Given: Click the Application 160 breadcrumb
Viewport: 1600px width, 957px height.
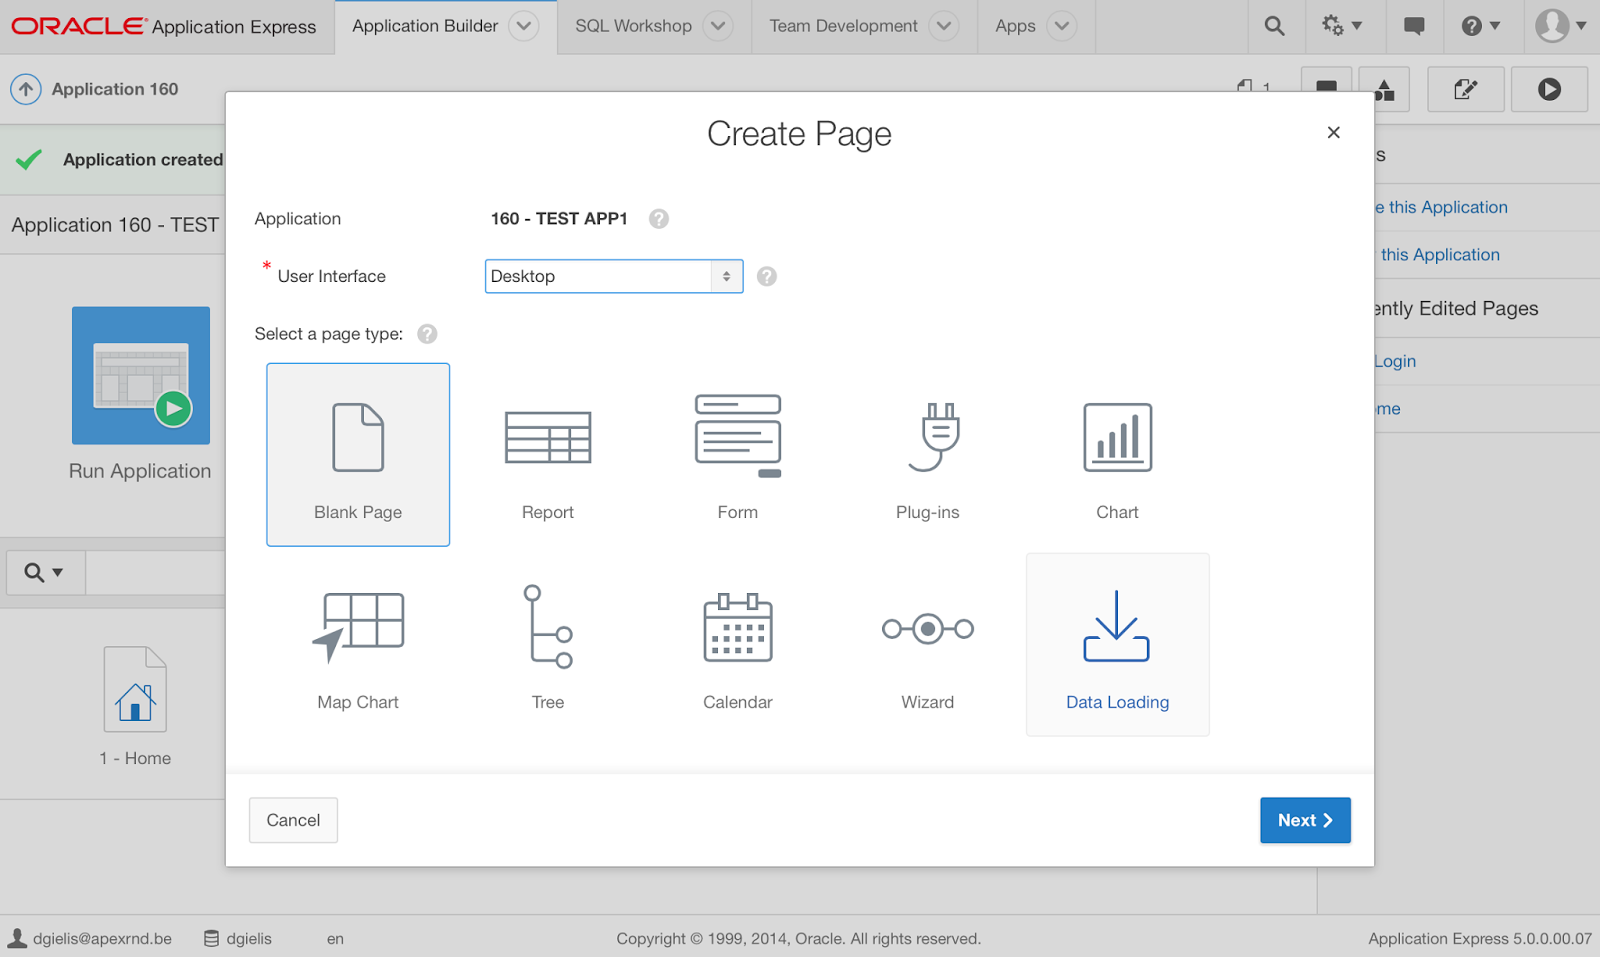Looking at the screenshot, I should [115, 89].
